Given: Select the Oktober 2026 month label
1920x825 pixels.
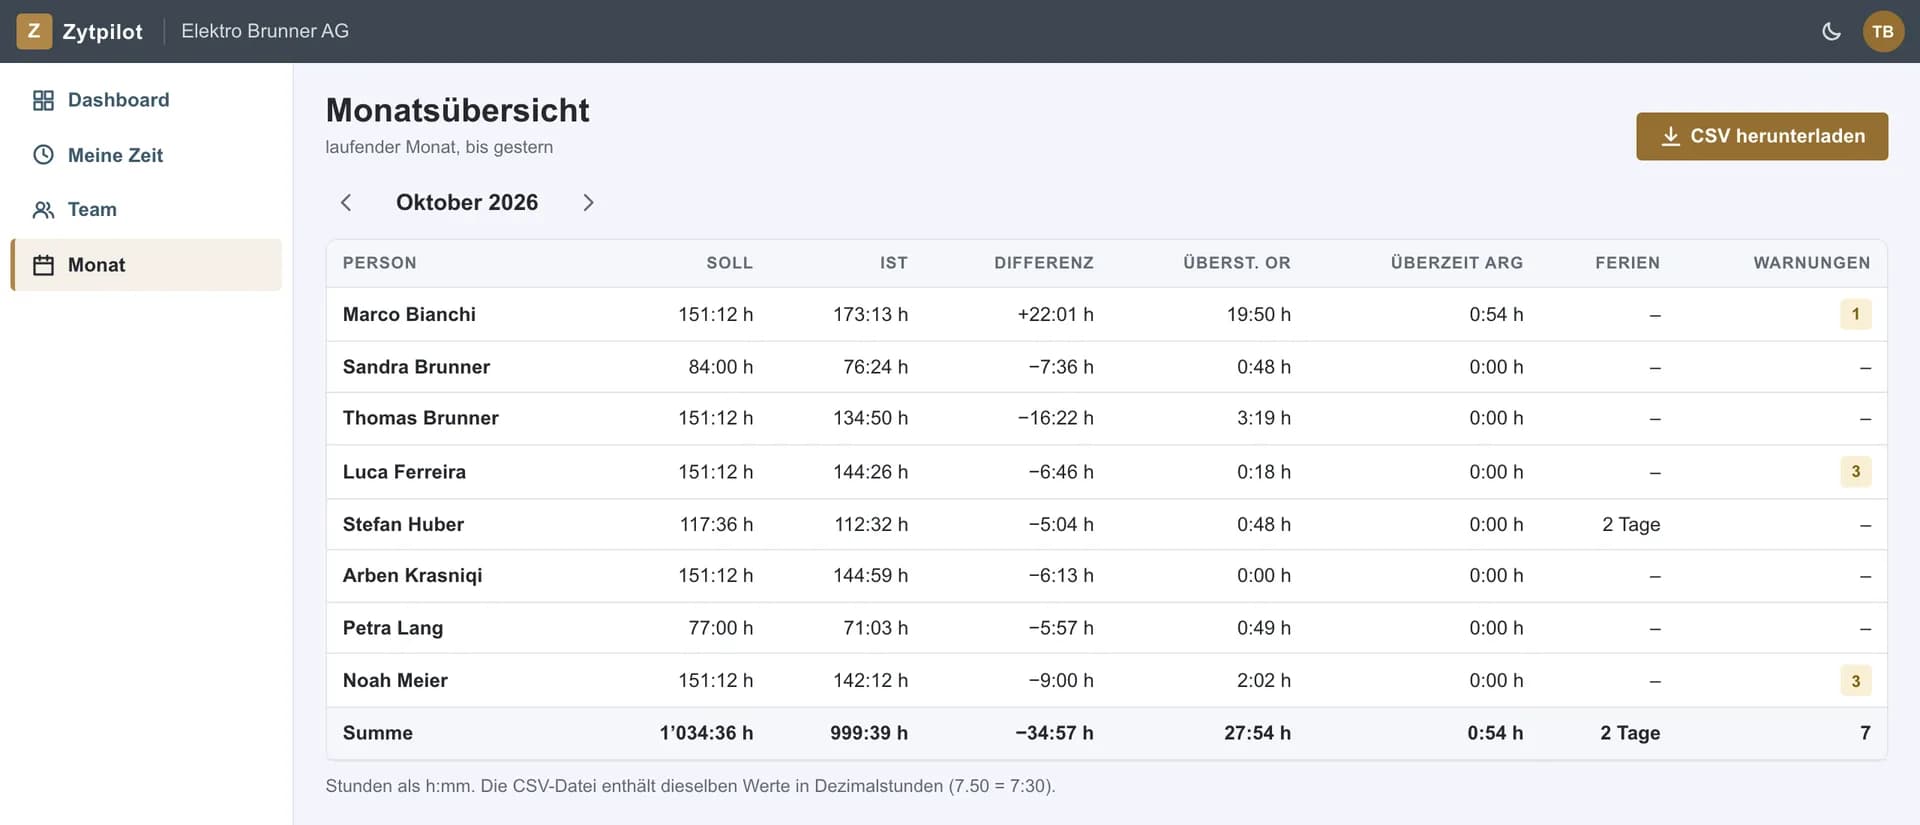Looking at the screenshot, I should pos(467,202).
